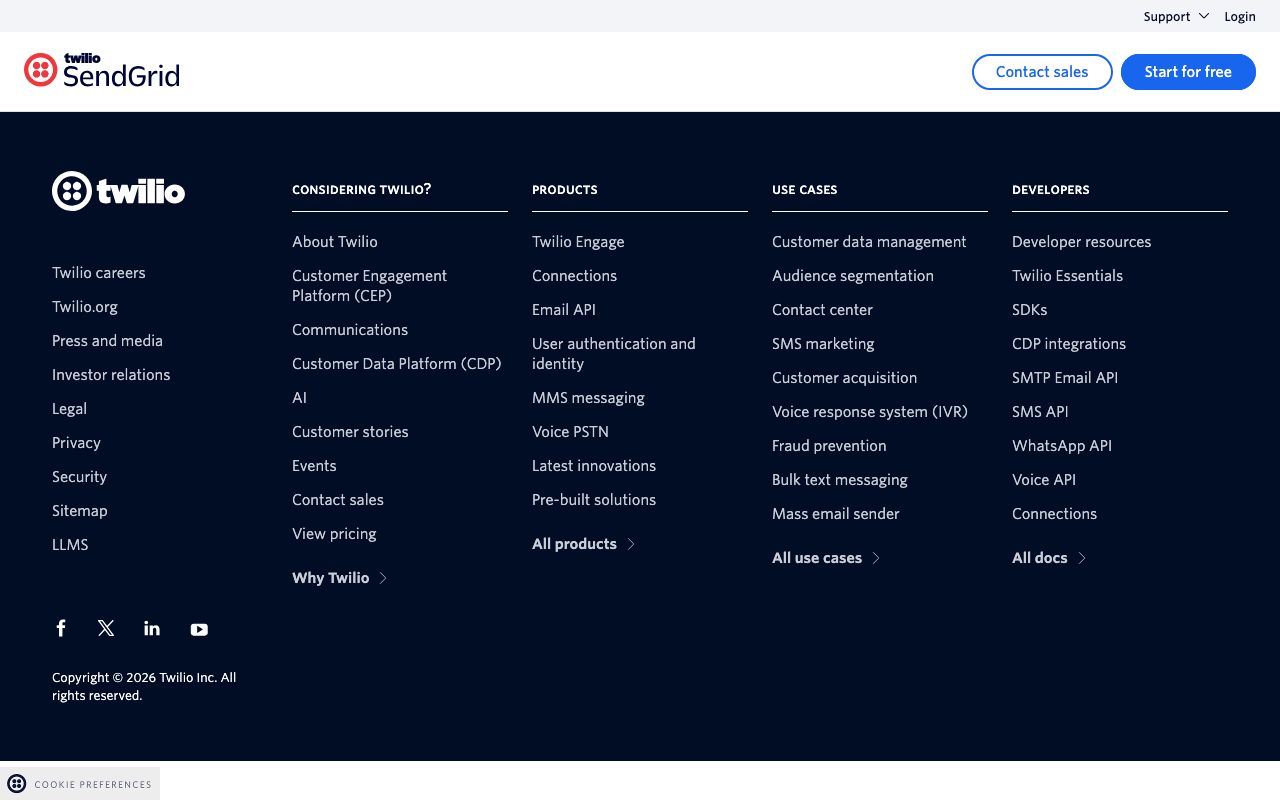1280x800 pixels.
Task: Open Customer Data Platform (CDP) link
Action: coord(397,364)
